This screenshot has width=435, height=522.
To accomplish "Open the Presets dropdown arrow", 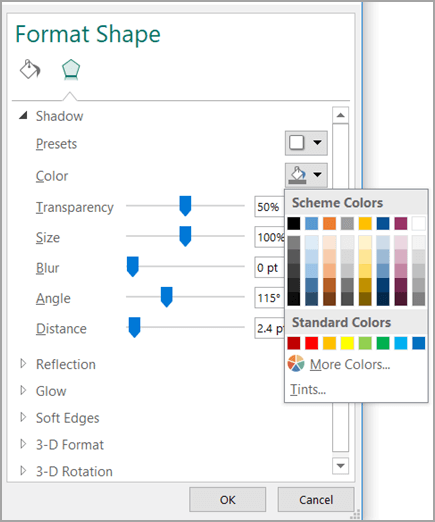I will (317, 143).
